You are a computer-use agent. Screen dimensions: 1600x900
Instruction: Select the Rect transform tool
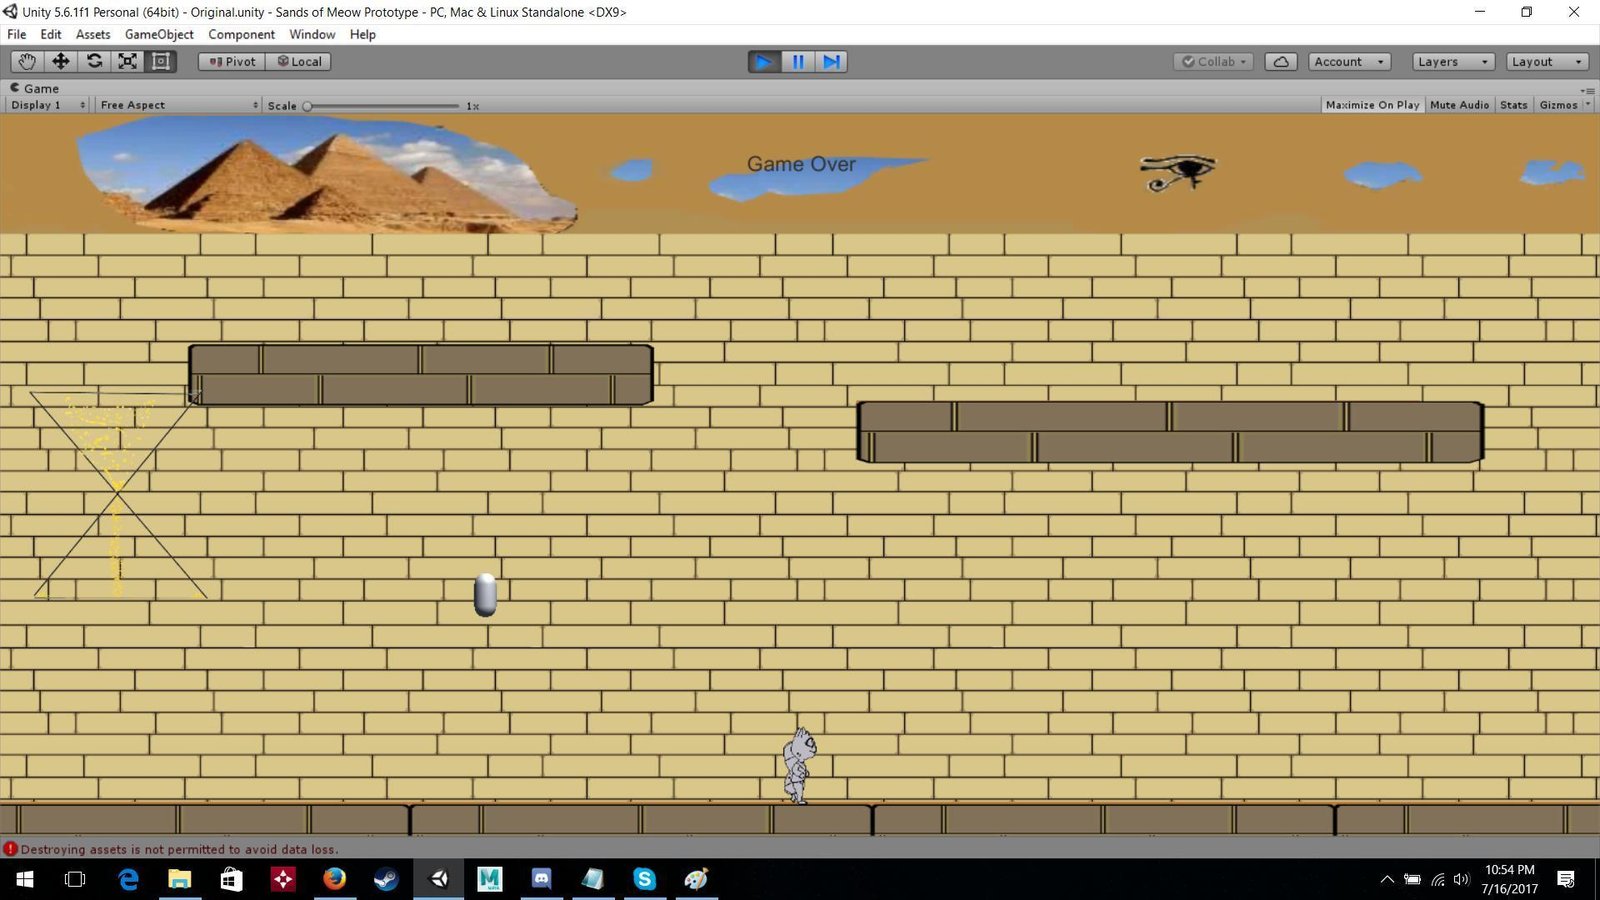click(161, 61)
